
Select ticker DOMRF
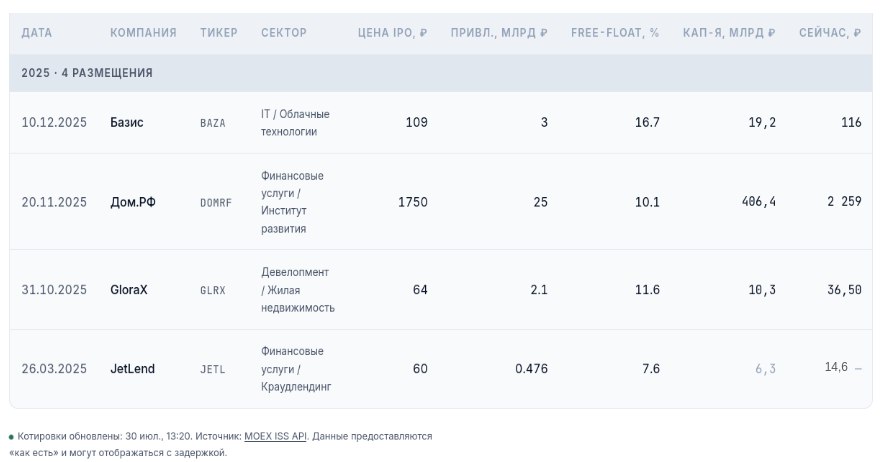[216, 202]
